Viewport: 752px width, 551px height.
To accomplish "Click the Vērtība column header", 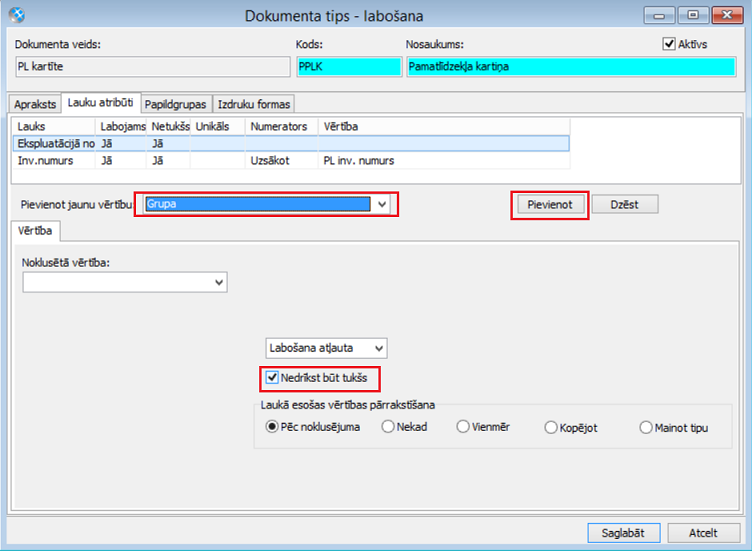I will (444, 127).
